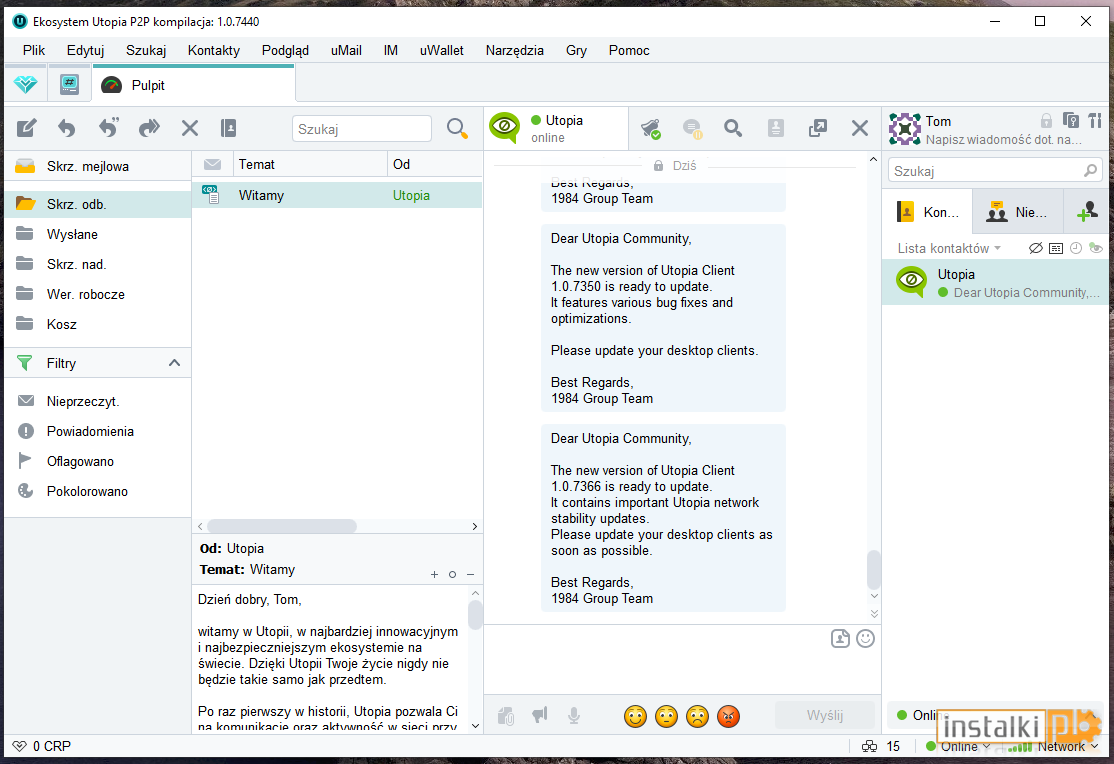Toggle contact list detailed view icon
The width and height of the screenshot is (1114, 764).
1056,248
